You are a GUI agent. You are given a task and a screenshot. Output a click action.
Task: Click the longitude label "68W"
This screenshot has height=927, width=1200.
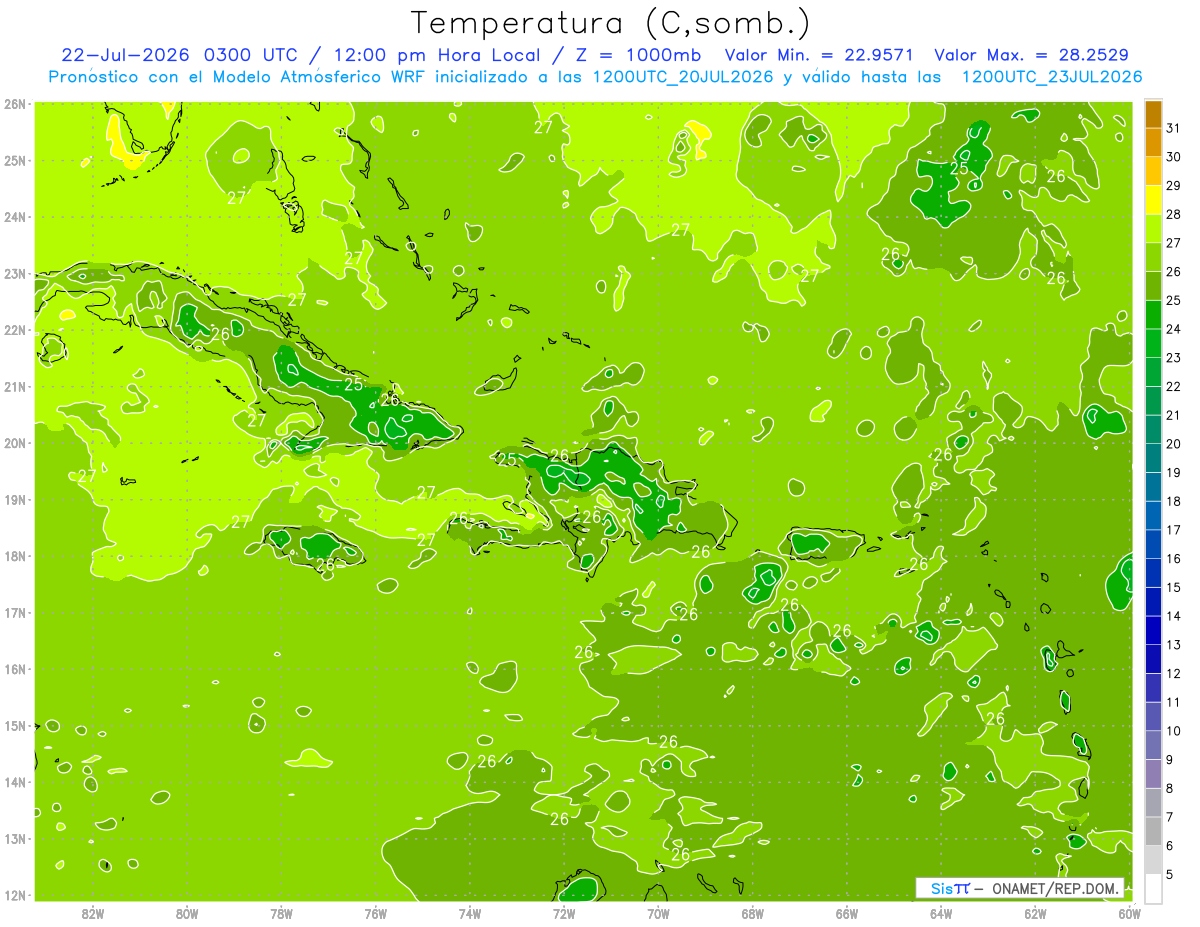coord(753,913)
